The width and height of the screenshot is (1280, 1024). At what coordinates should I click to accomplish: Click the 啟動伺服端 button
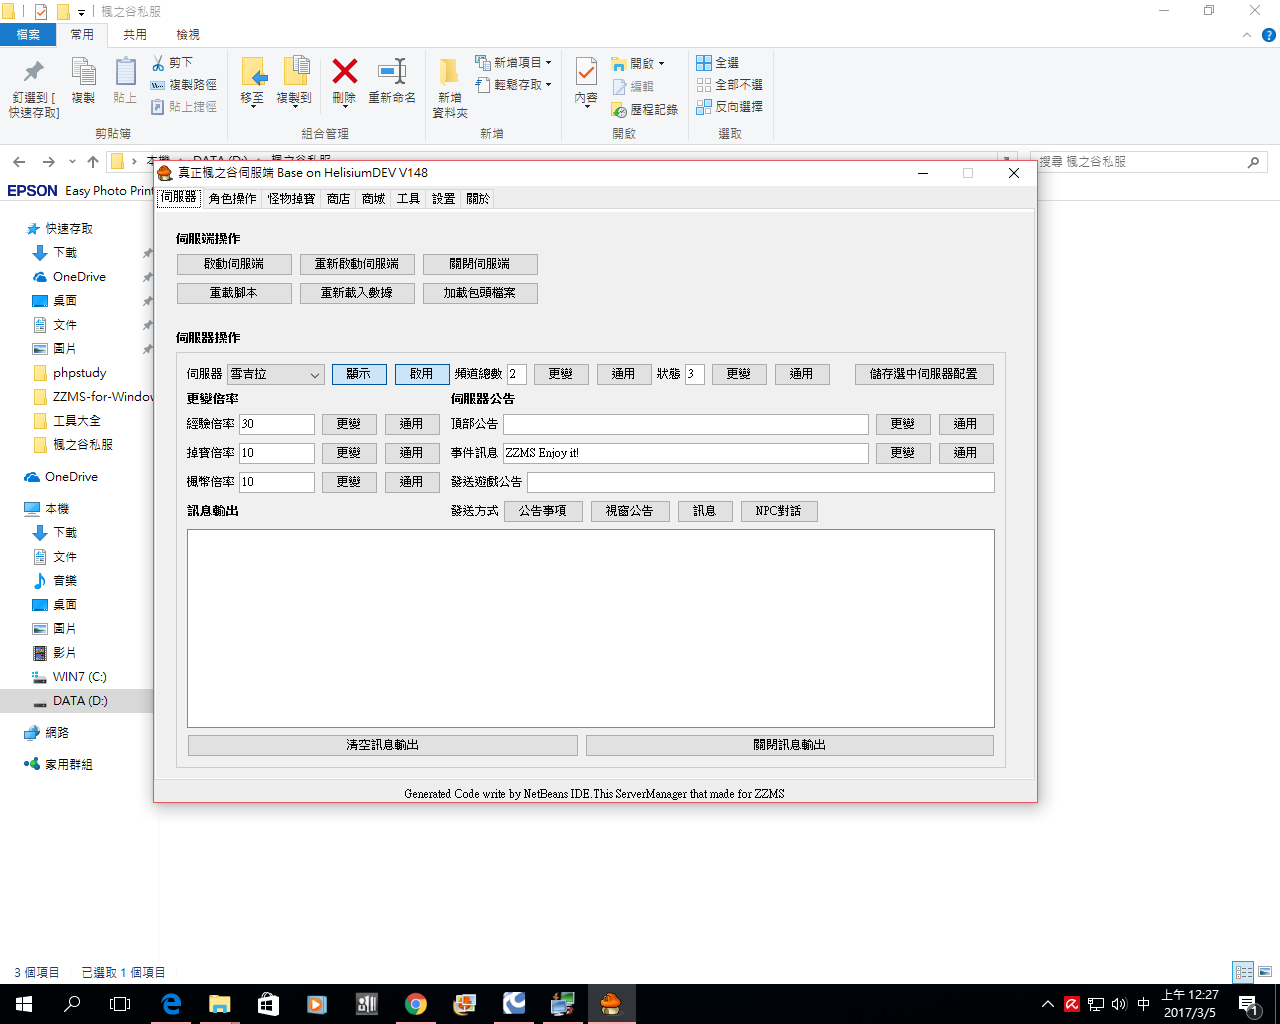(x=234, y=264)
